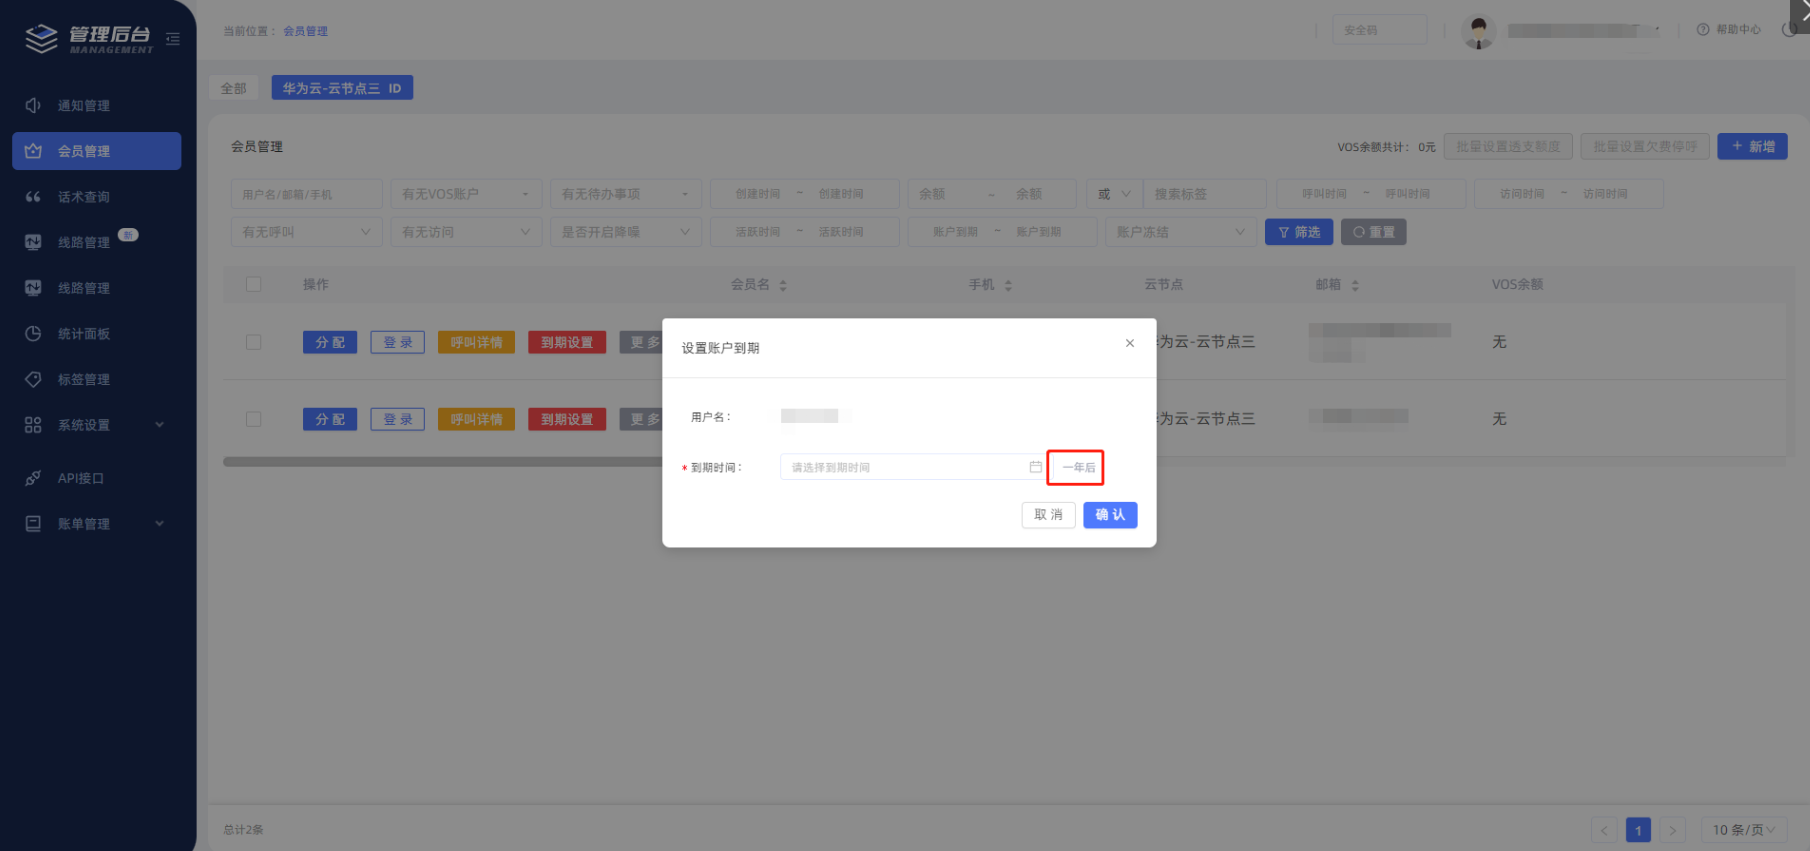Click the 一年后 quick-set button
This screenshot has height=851, width=1810.
pyautogui.click(x=1076, y=467)
